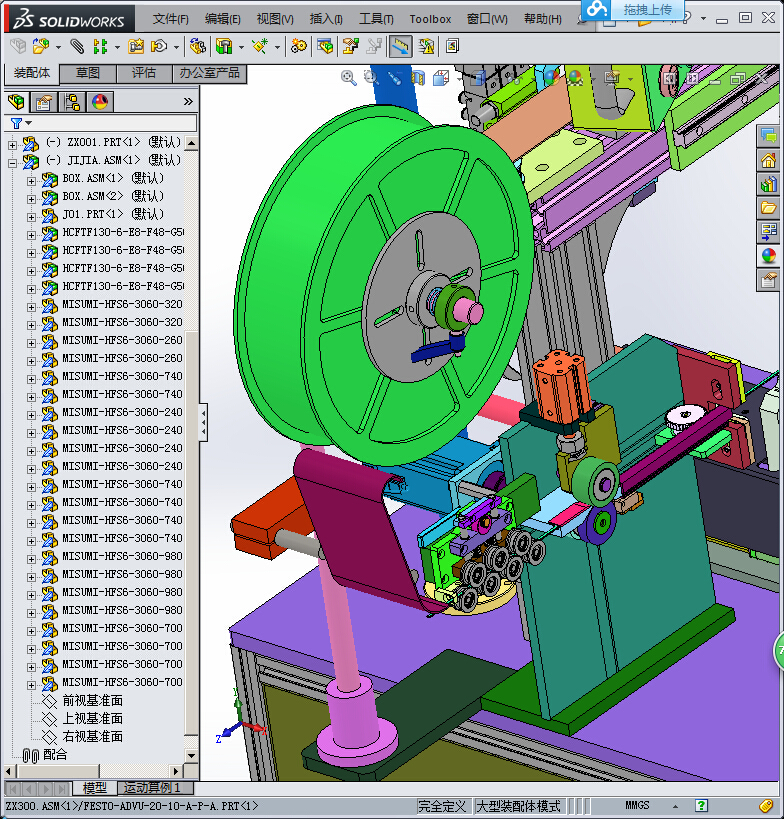Click Zoom to Fit magnifier
Image resolution: width=784 pixels, height=819 pixels.
[x=348, y=78]
